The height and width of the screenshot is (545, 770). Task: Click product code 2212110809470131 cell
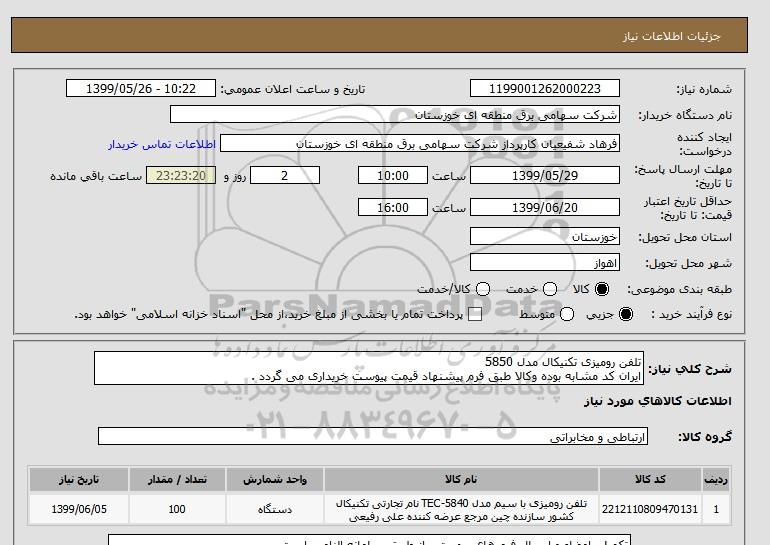650,509
